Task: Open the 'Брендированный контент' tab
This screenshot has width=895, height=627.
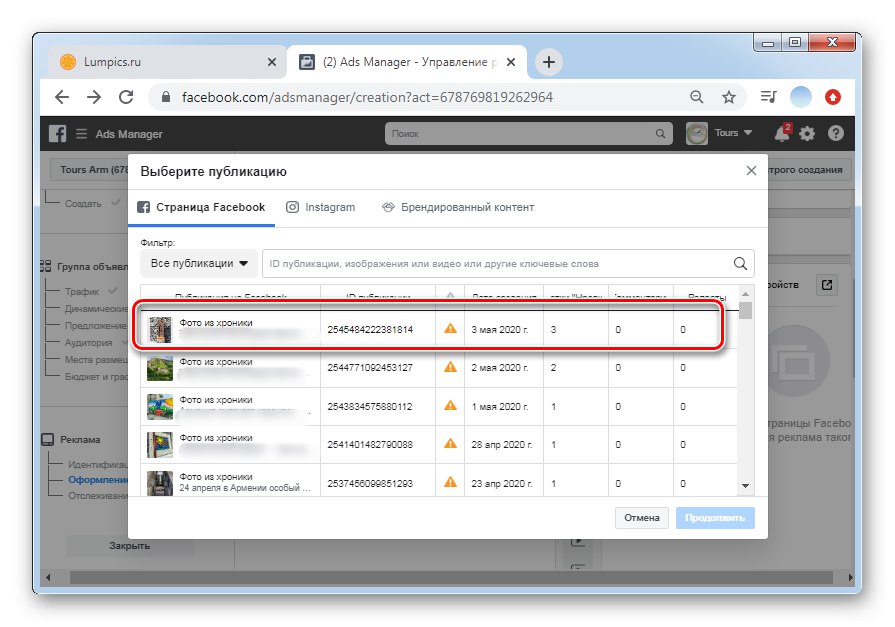Action: [458, 207]
